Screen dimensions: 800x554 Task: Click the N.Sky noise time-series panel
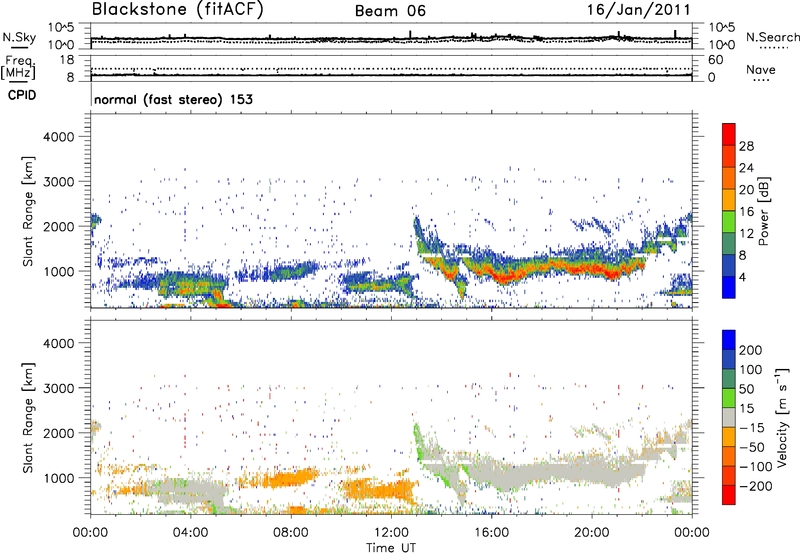(391, 36)
